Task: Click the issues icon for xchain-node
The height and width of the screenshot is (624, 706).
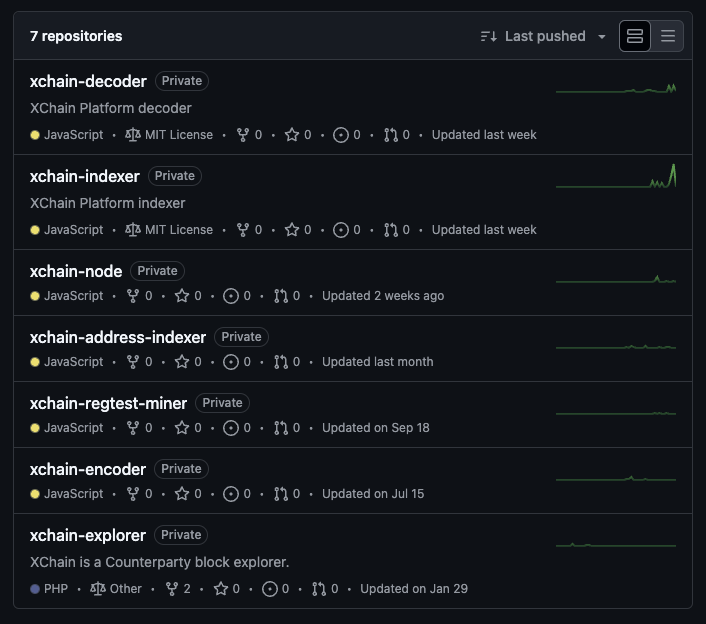Action: 231,296
